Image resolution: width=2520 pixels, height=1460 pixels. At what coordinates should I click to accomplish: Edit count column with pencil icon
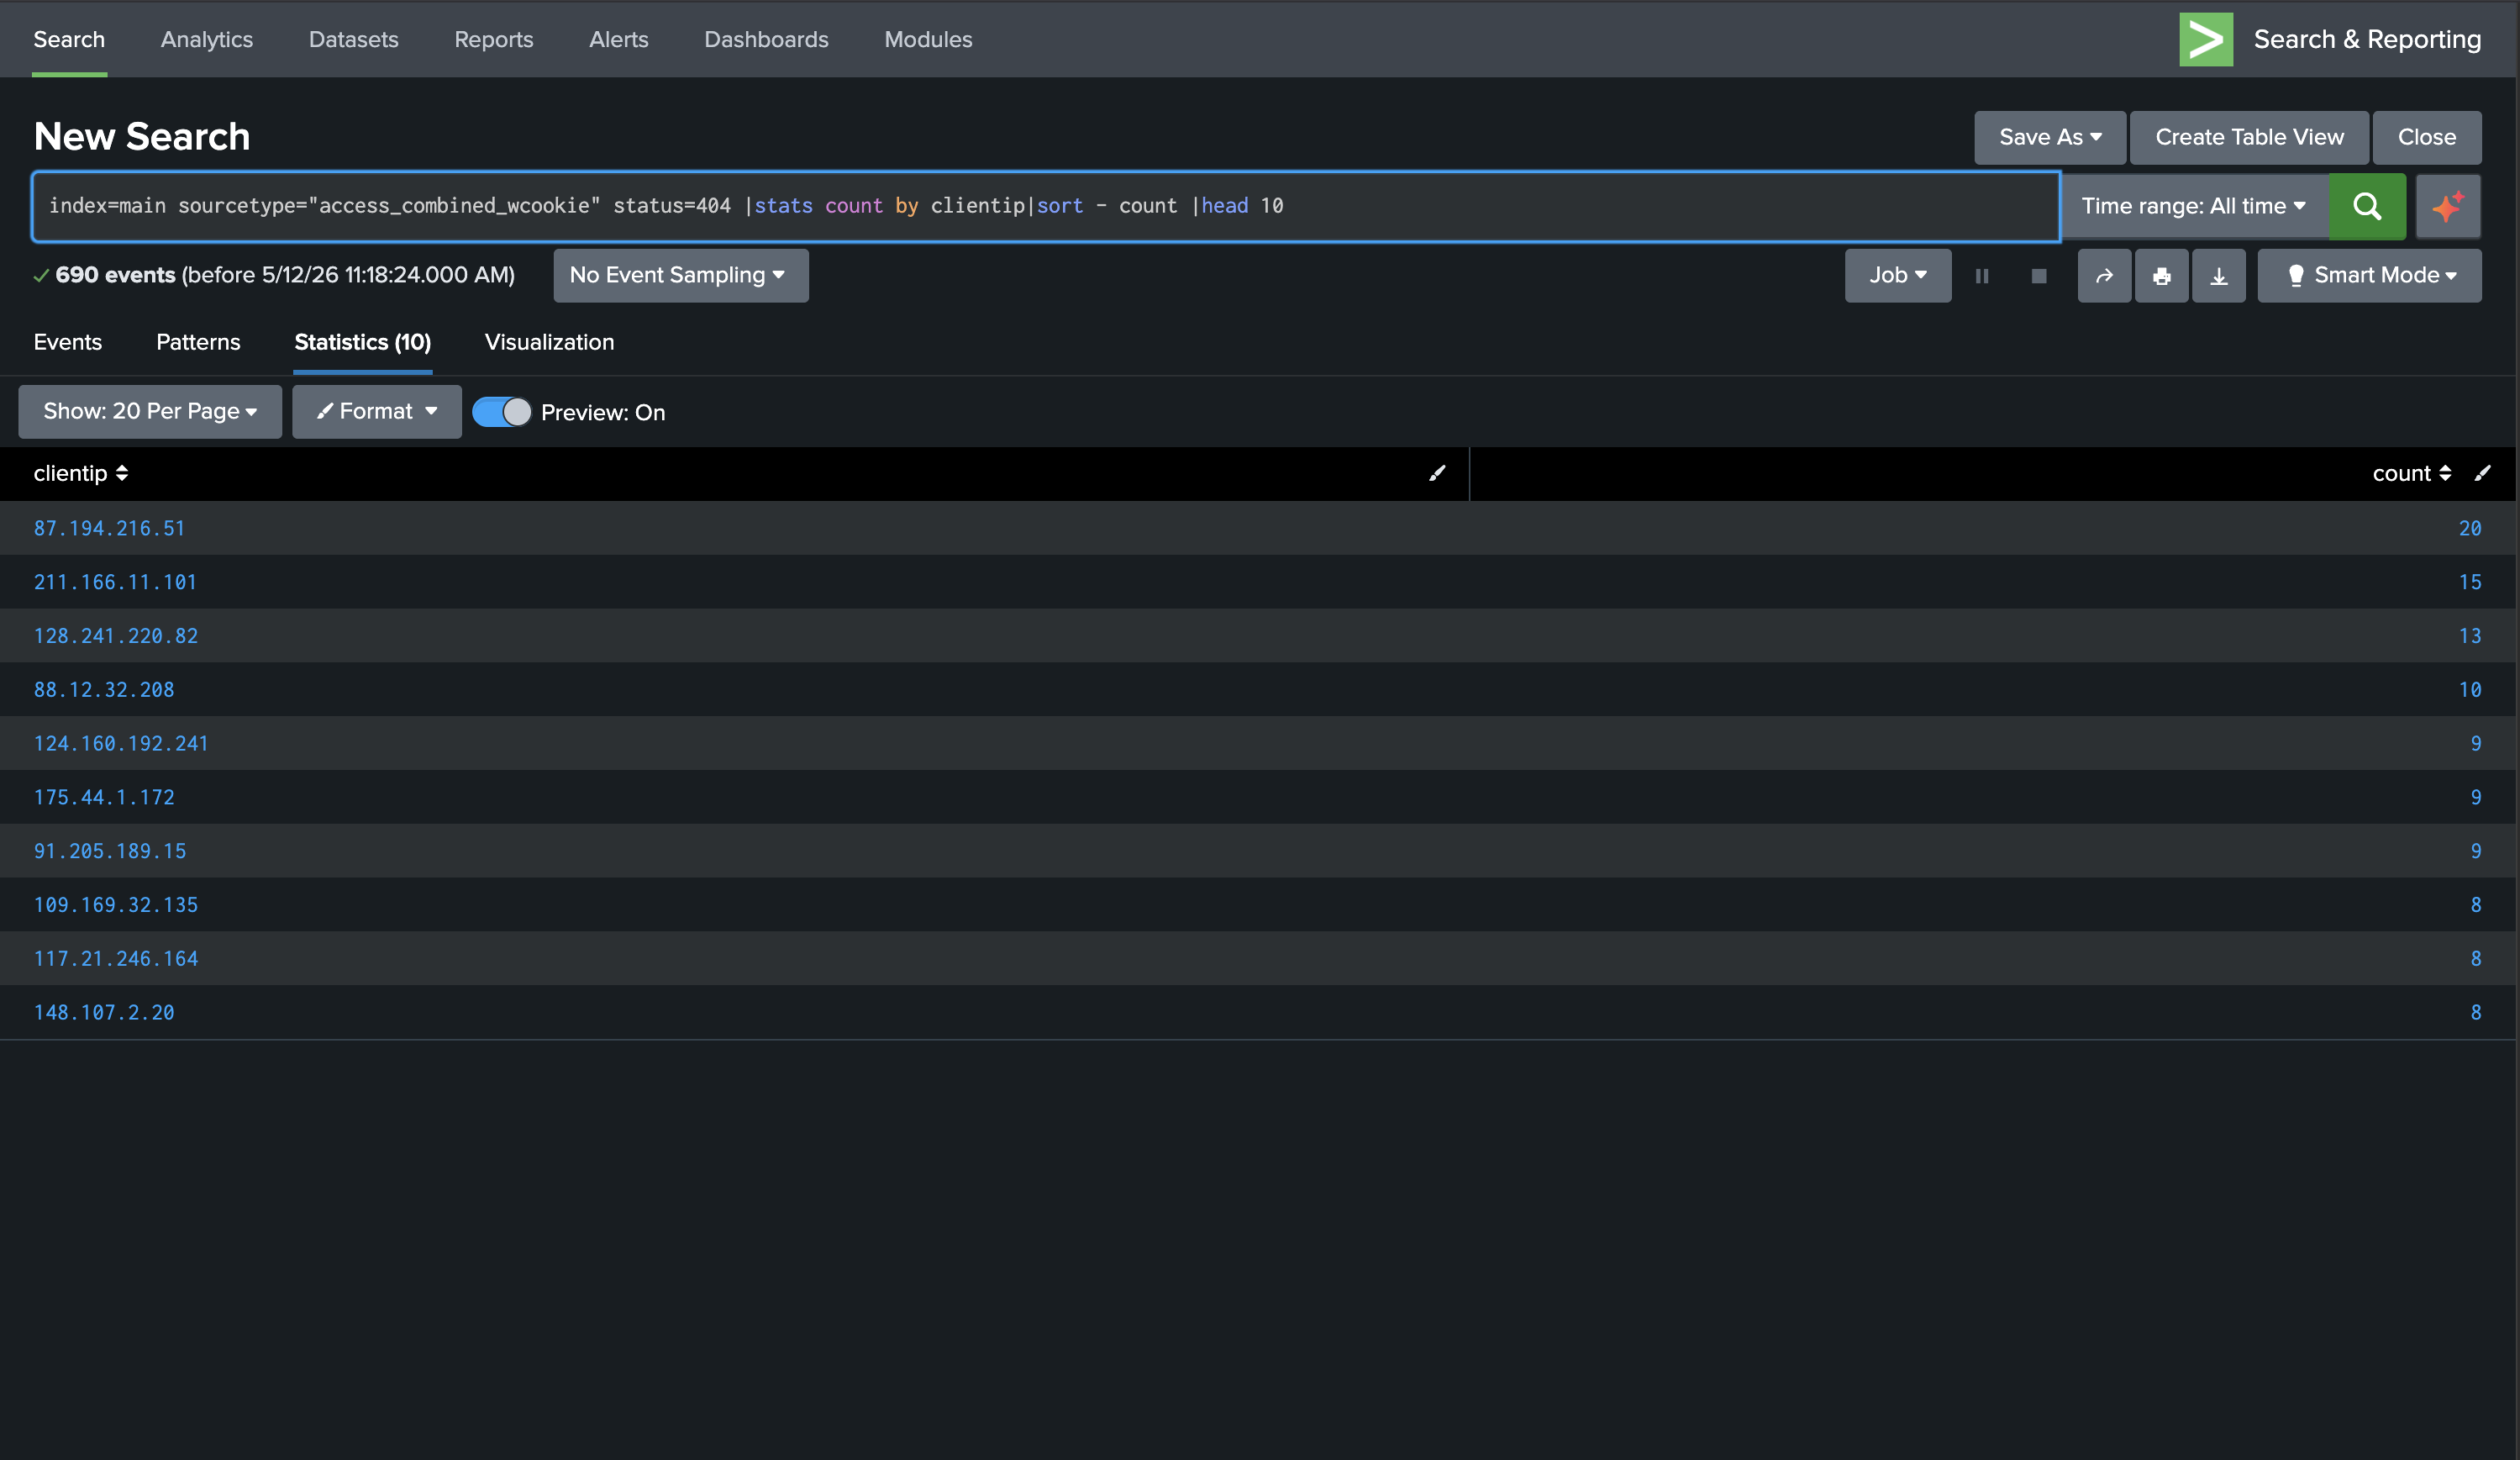(2482, 473)
